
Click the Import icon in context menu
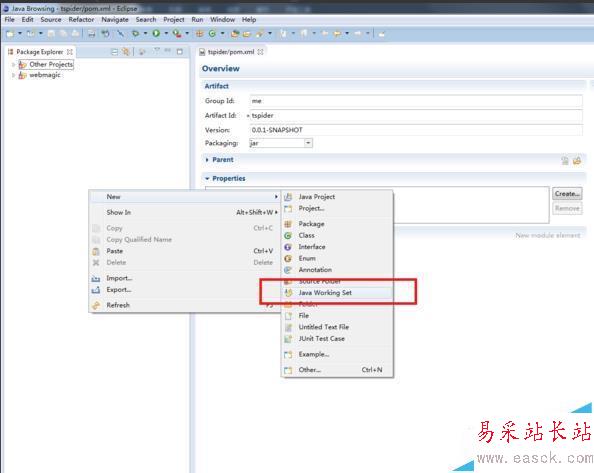coord(96,278)
